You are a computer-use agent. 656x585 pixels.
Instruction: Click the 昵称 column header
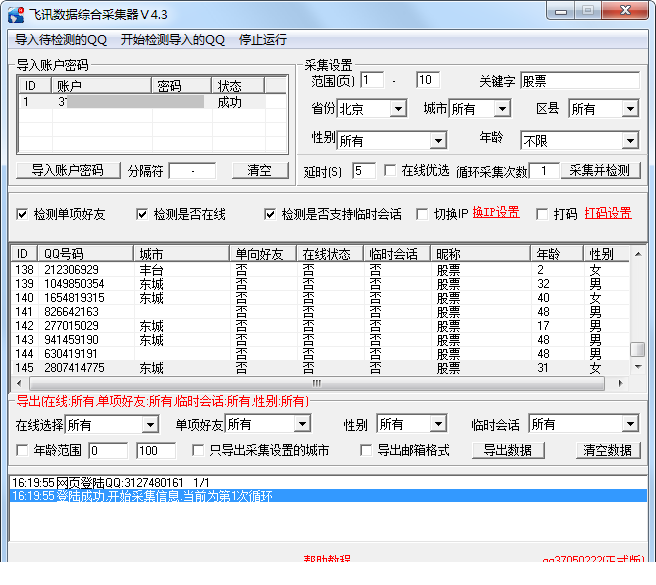point(480,254)
